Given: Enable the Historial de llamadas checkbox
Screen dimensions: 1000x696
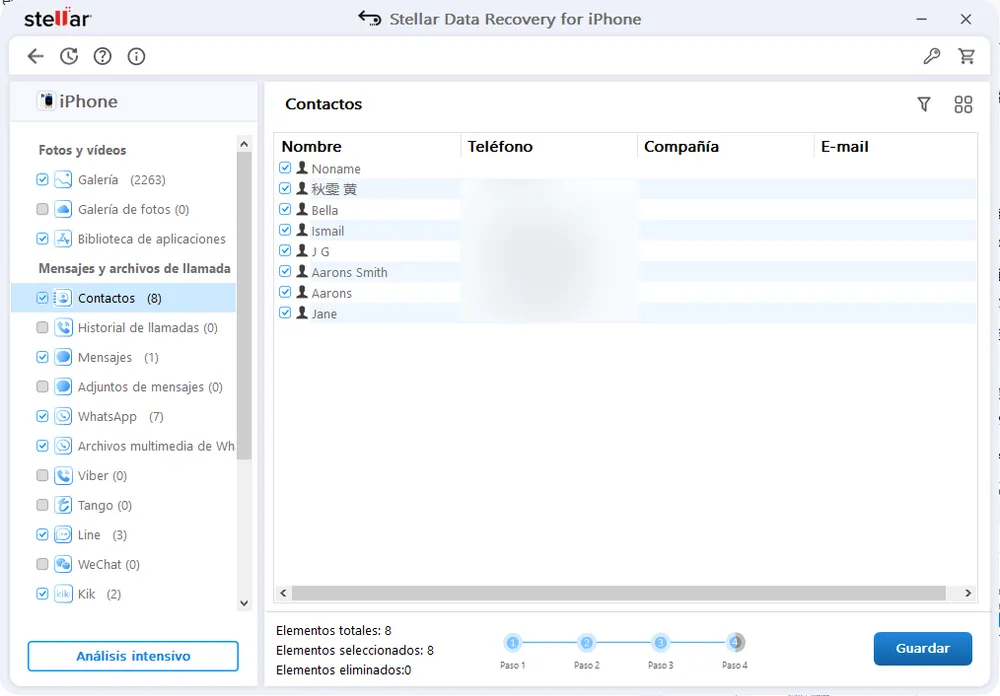Looking at the screenshot, I should 42,328.
